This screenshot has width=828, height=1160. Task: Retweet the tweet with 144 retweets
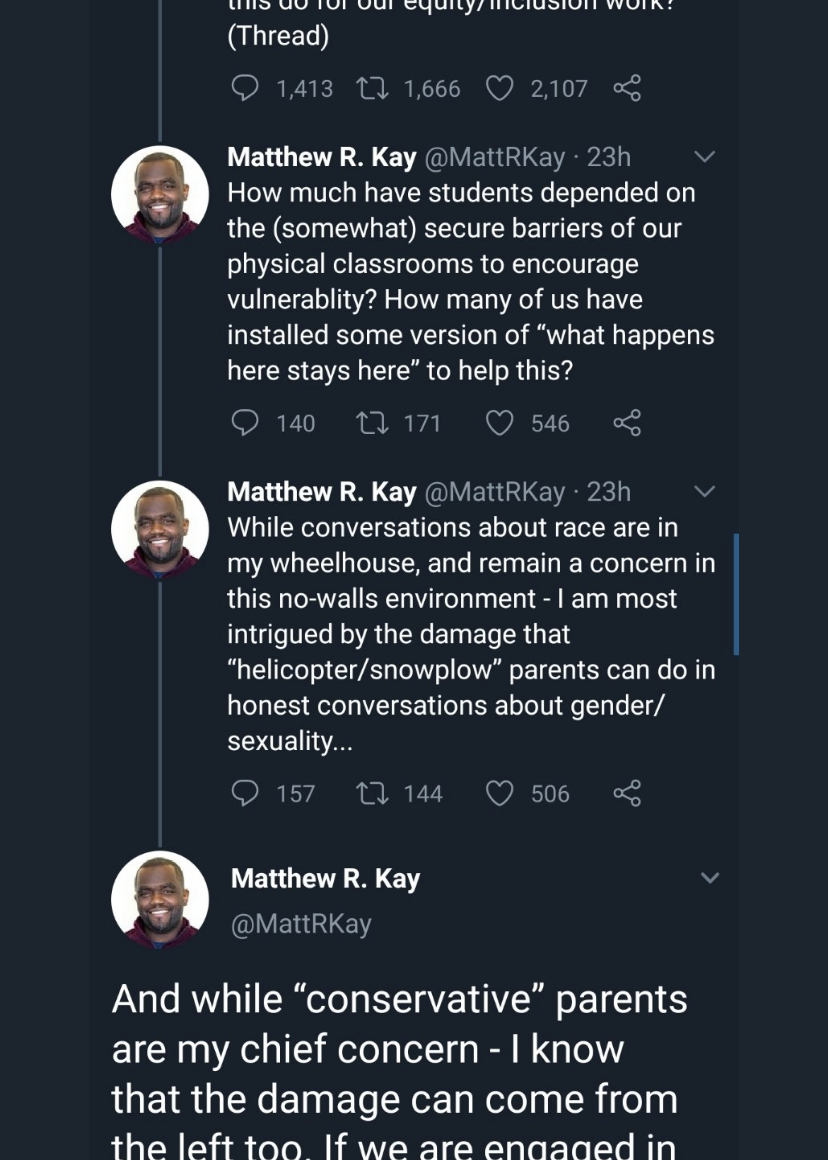[x=372, y=793]
